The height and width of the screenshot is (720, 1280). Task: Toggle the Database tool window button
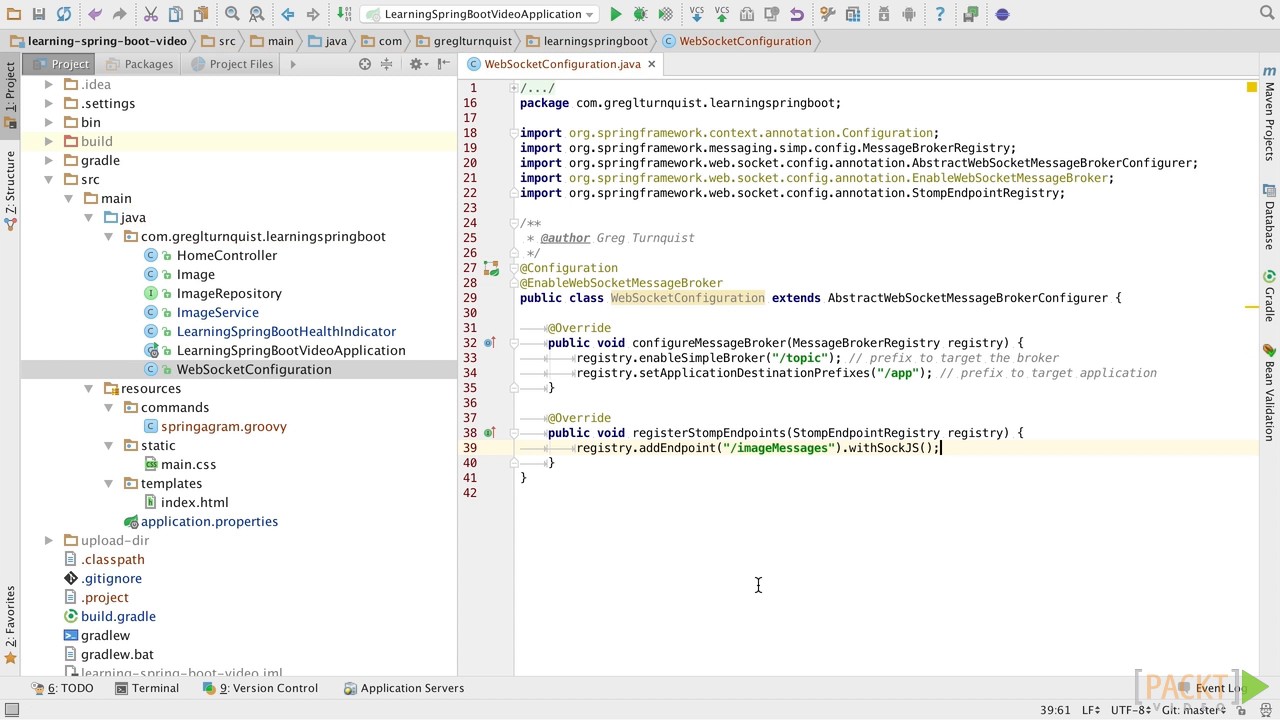[1269, 217]
